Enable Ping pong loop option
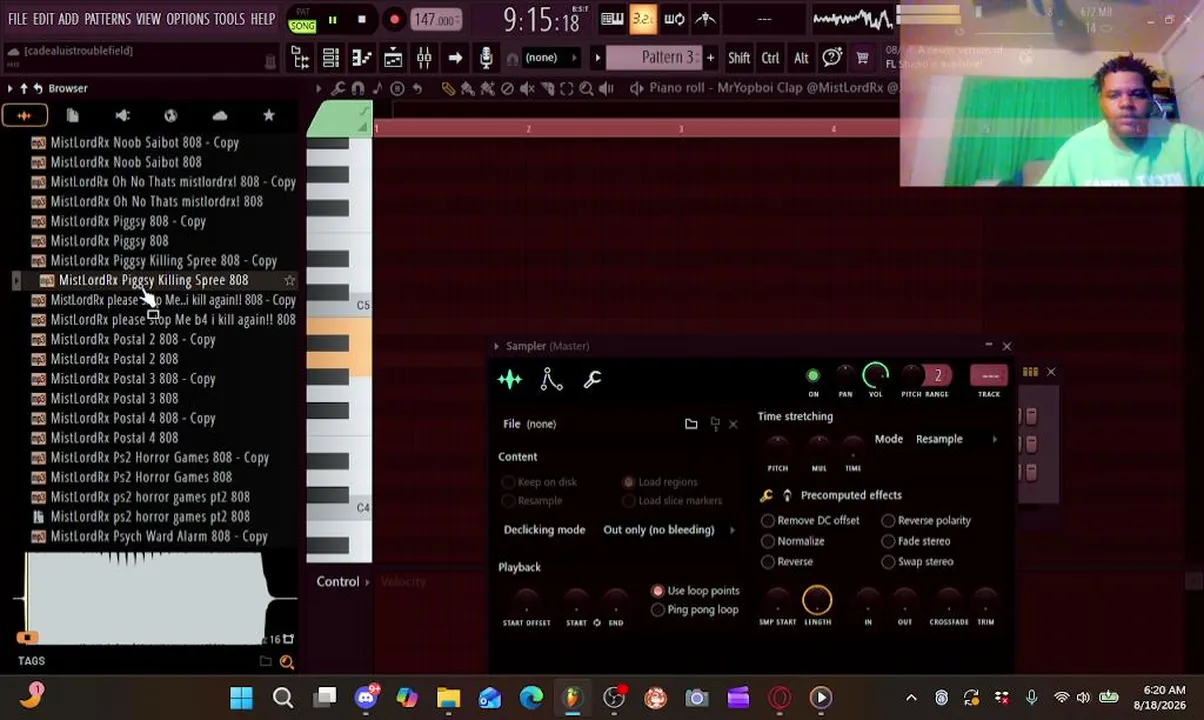The height and width of the screenshot is (720, 1204). point(658,610)
